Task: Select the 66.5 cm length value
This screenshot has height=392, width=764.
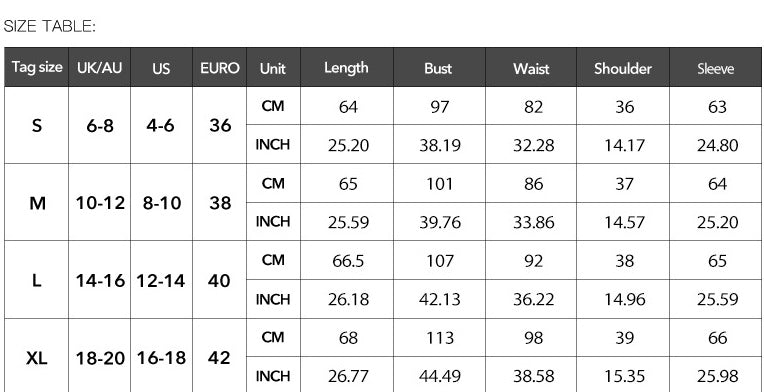Action: point(348,261)
